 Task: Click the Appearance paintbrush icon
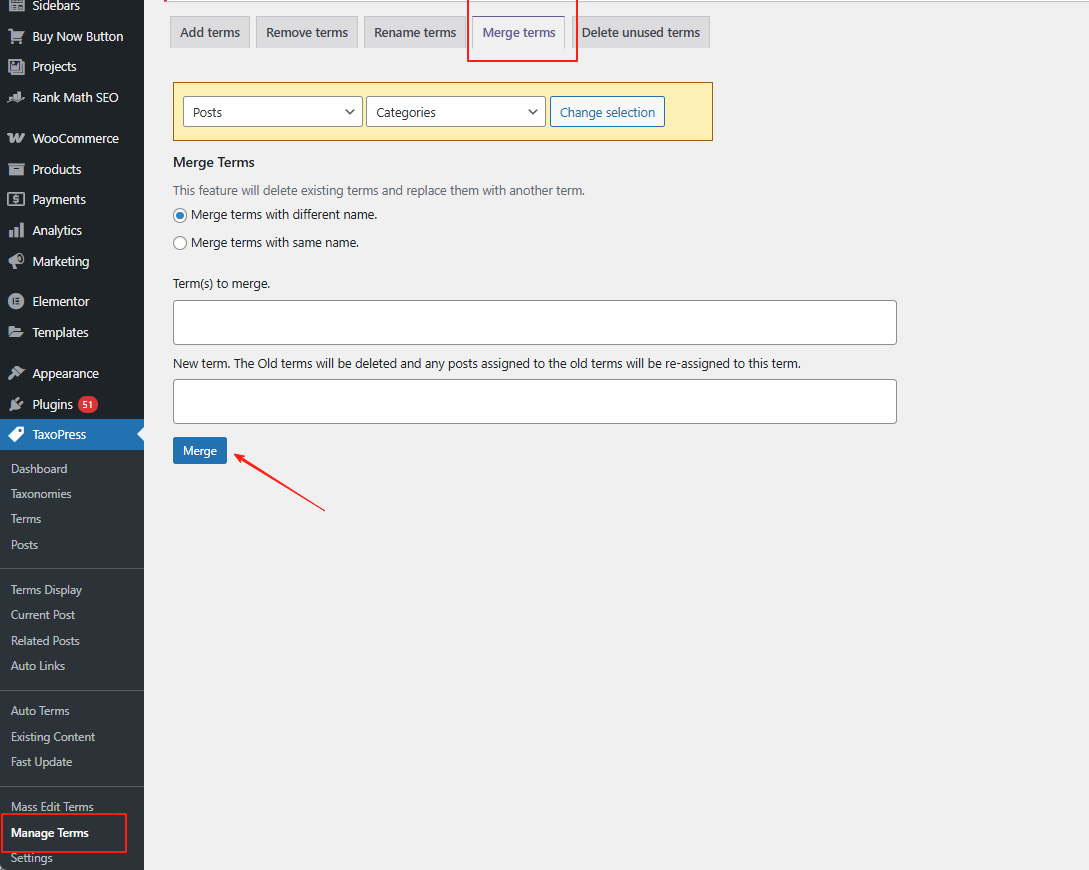[16, 373]
